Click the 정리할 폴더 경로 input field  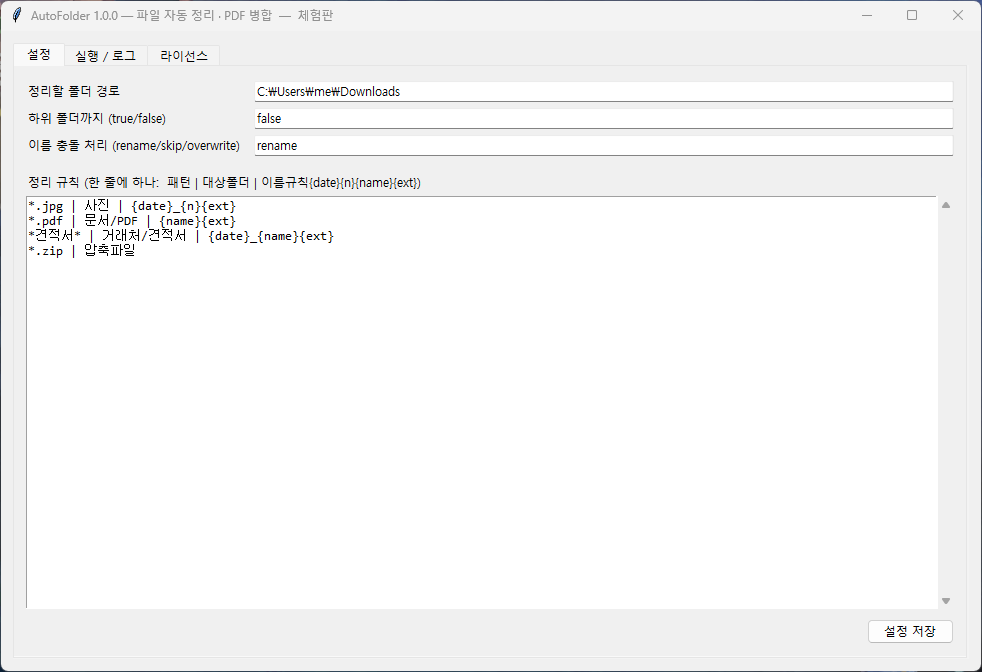[604, 91]
